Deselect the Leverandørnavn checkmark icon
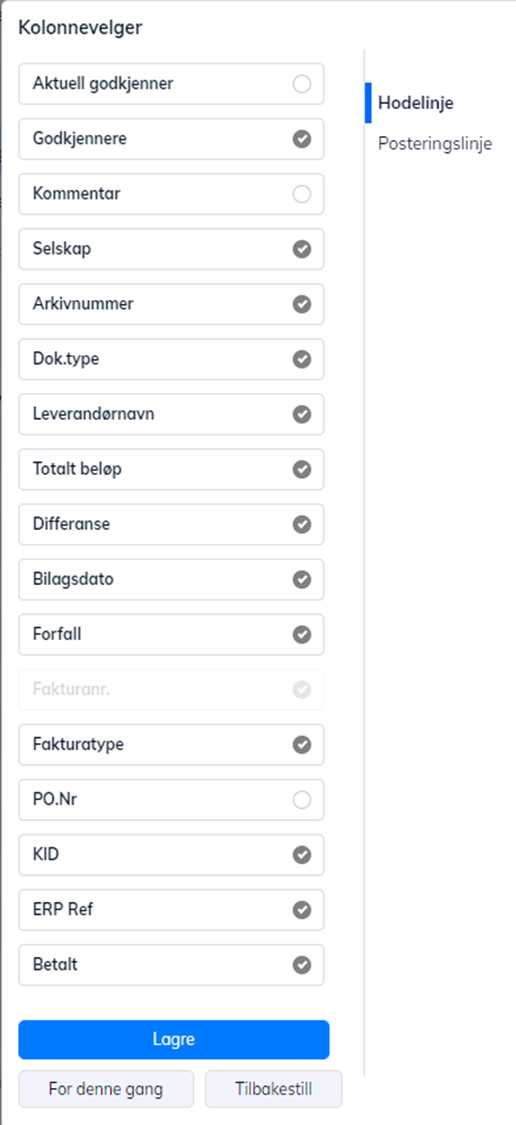This screenshot has width=516, height=1125. point(302,414)
